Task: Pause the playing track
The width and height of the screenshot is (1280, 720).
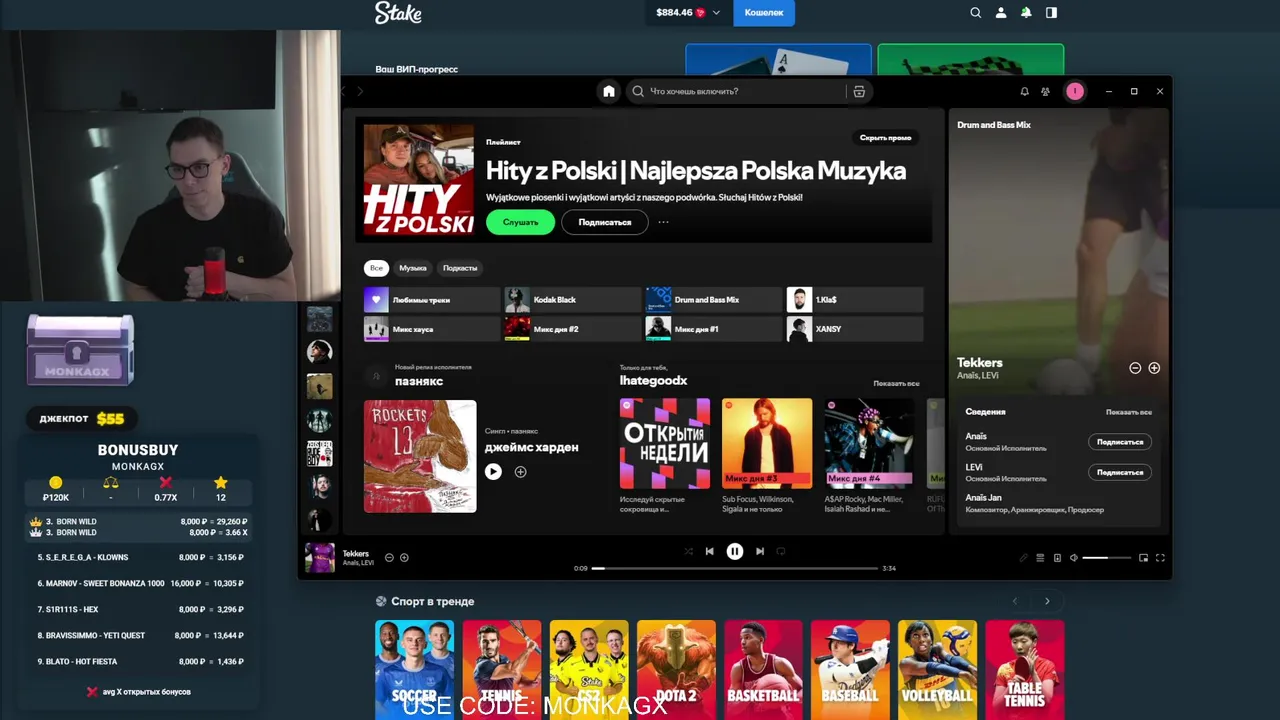Action: (735, 551)
